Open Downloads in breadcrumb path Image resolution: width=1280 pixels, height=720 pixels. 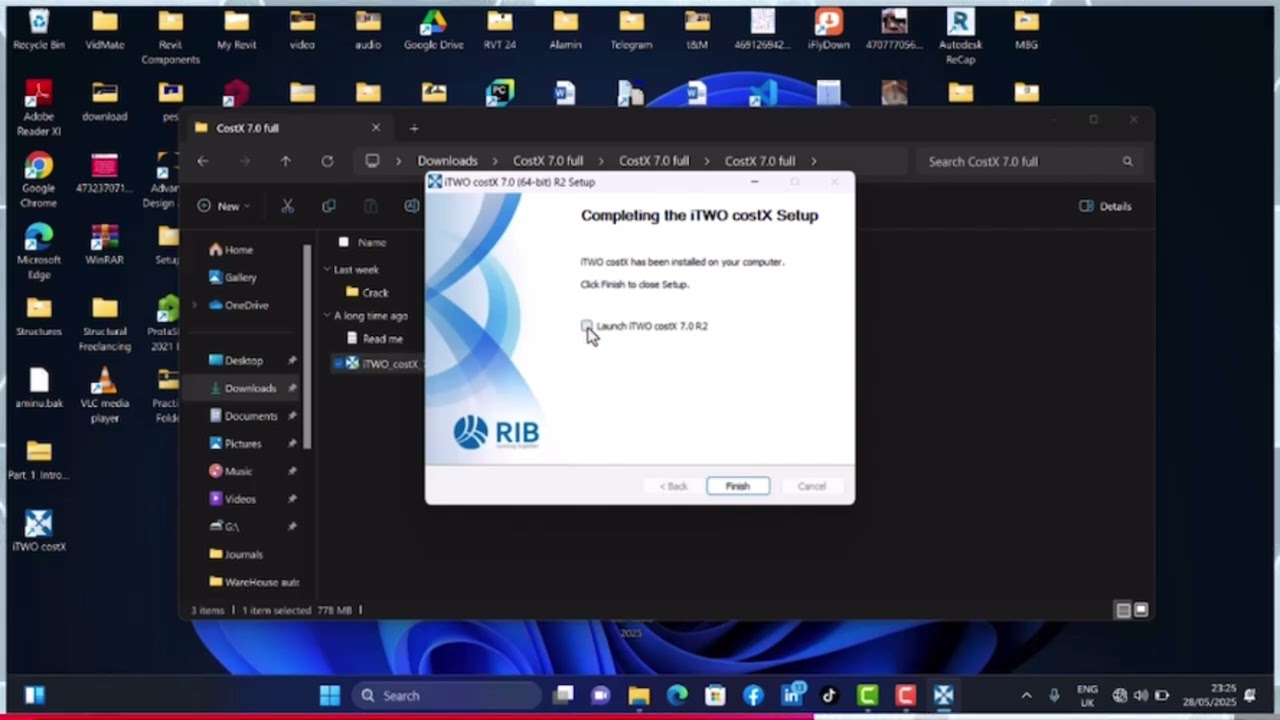(447, 161)
